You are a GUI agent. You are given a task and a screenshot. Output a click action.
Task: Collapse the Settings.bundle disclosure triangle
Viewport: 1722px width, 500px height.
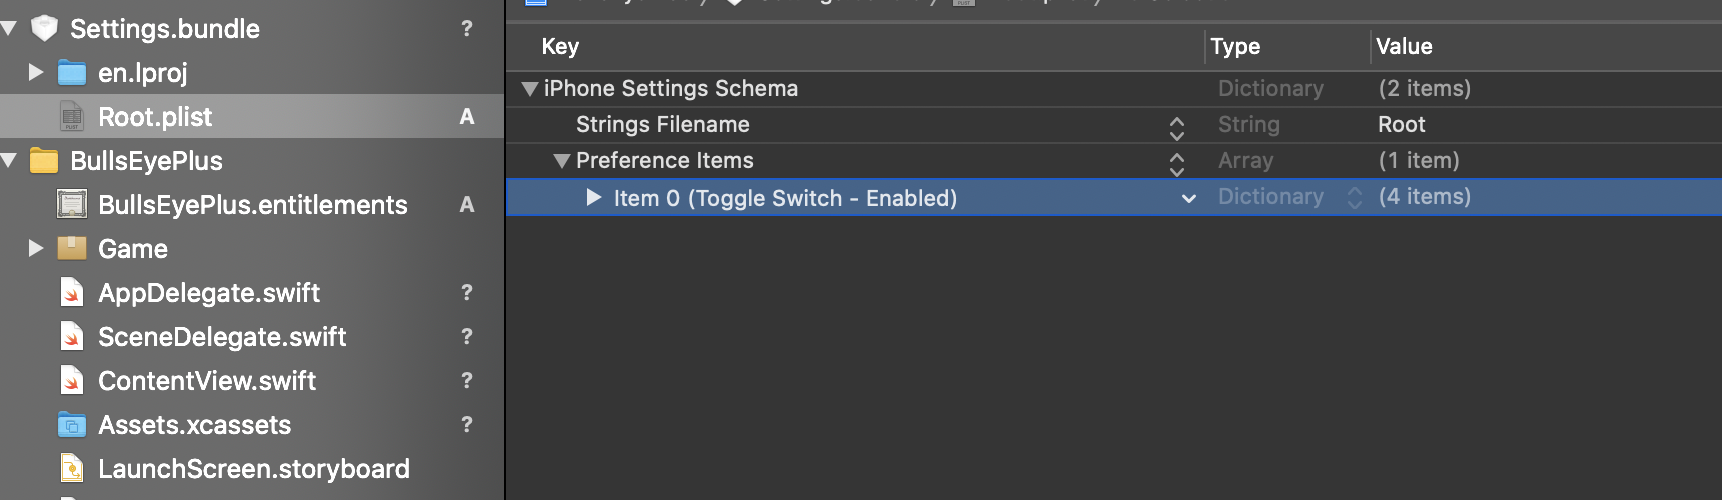[x=9, y=28]
